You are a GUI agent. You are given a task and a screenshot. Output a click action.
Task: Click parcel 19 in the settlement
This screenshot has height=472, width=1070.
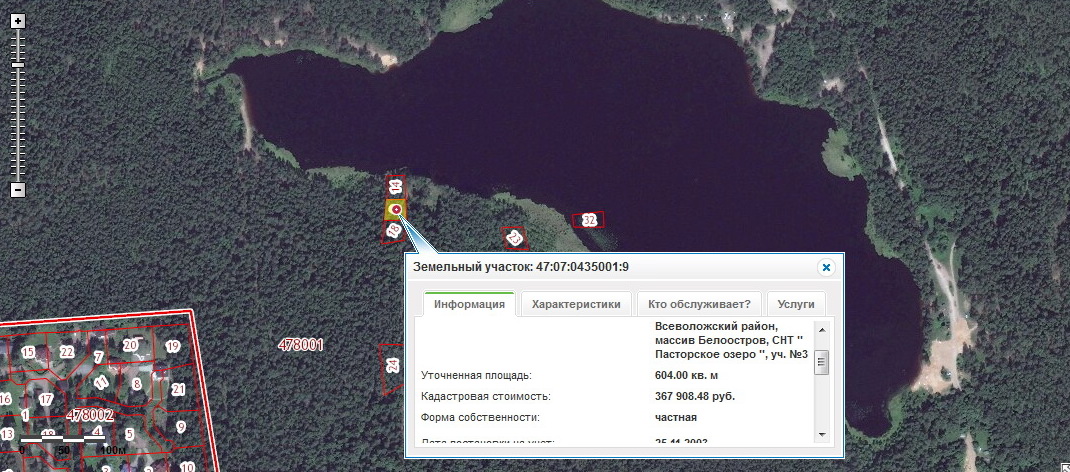pyautogui.click(x=173, y=347)
